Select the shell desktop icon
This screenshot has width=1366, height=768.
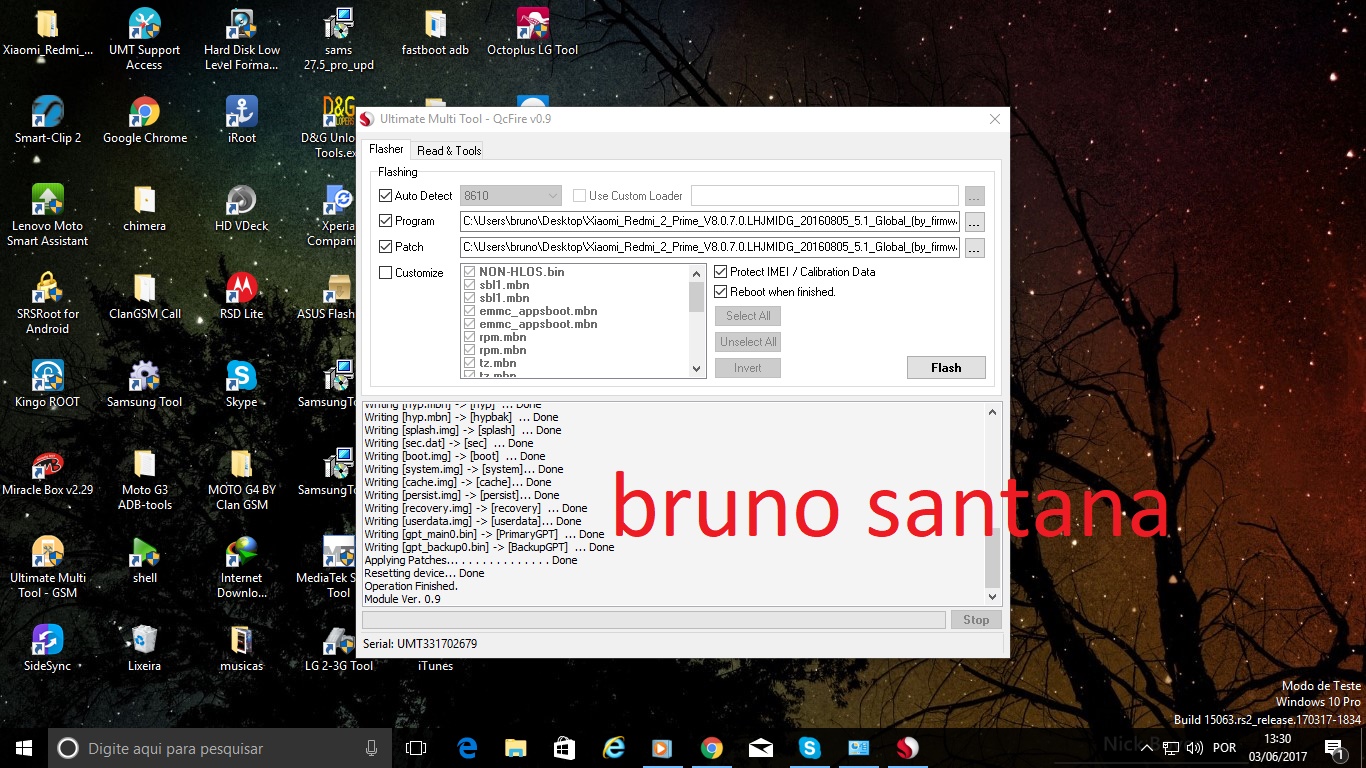click(145, 560)
